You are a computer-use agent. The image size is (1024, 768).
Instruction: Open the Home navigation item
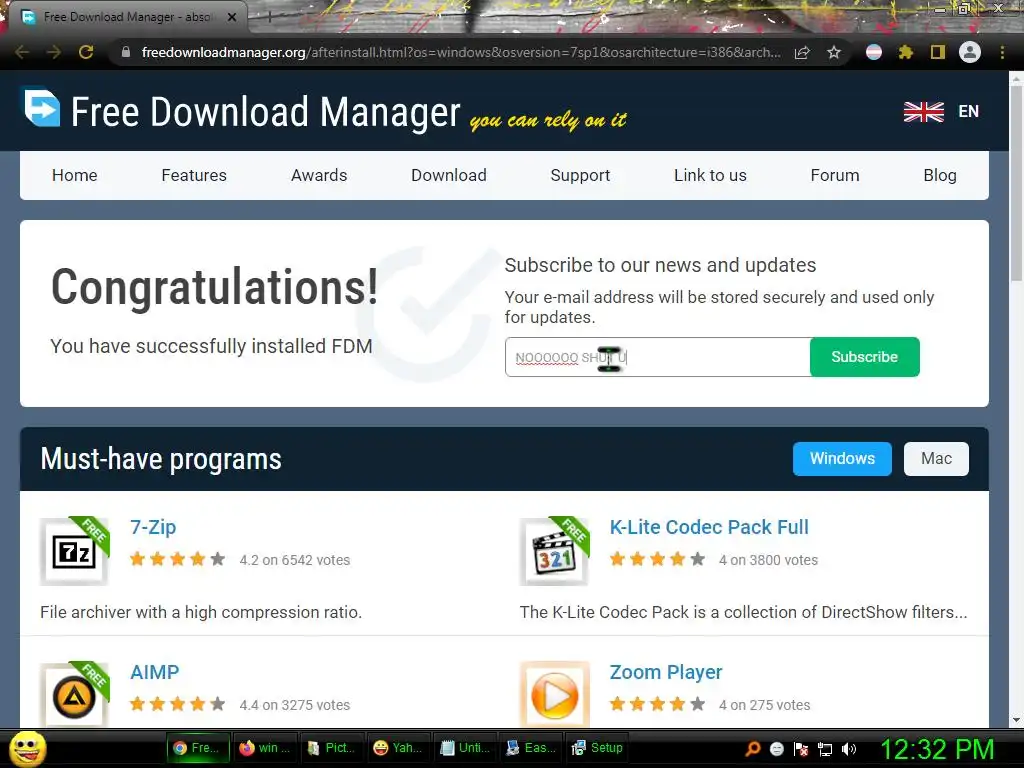[74, 175]
